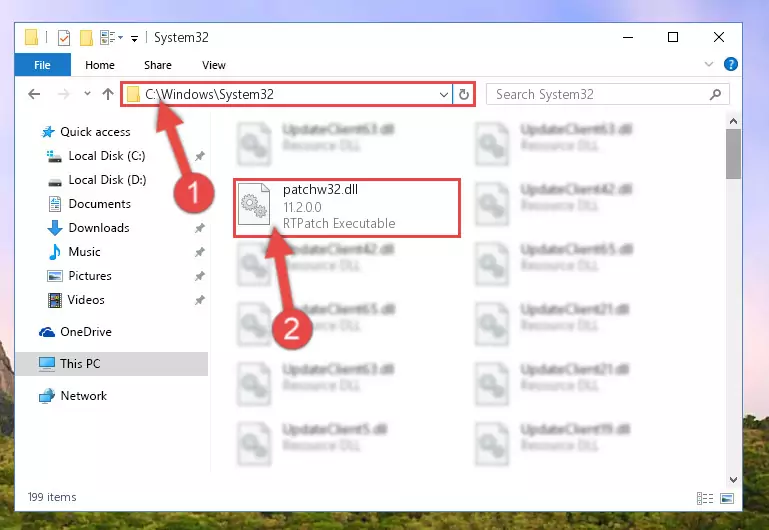Go forward with the Forward arrow
769x530 pixels.
63,94
